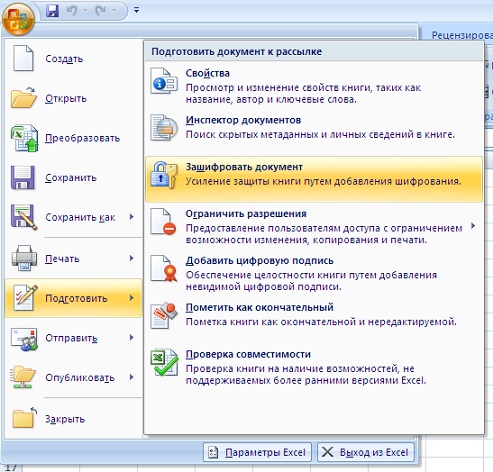Screen dimensions: 493x472
Task: Select the Создать menu item
Action: coord(74,59)
